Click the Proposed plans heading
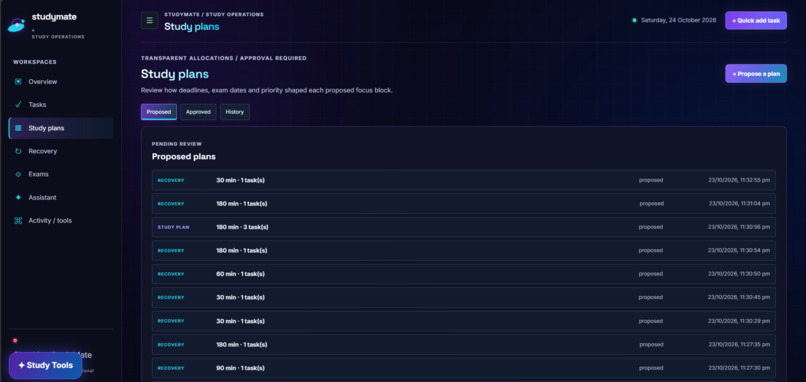806x382 pixels. pyautogui.click(x=184, y=157)
